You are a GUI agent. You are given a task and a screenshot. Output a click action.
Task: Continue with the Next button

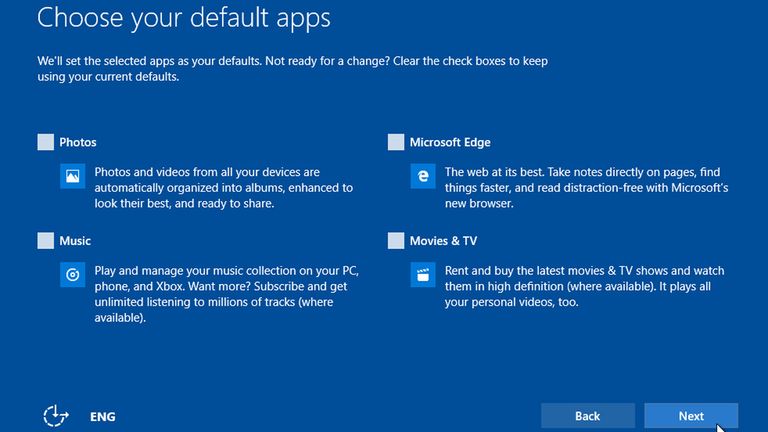691,416
